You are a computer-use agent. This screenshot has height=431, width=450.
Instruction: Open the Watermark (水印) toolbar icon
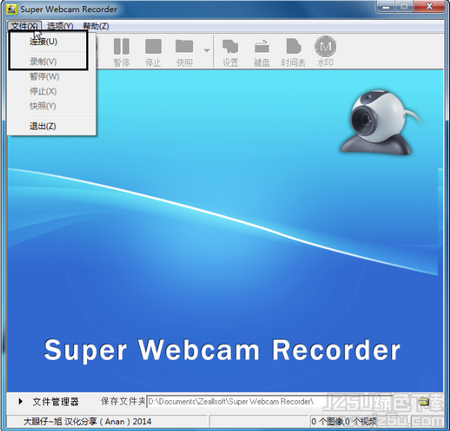point(325,52)
